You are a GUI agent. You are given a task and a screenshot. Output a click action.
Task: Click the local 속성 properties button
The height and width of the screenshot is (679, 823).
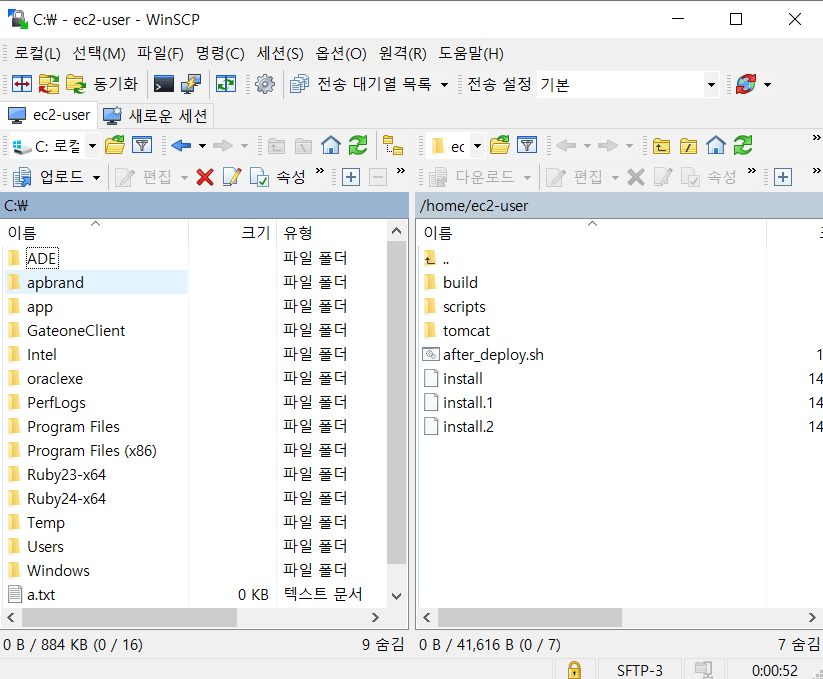point(277,177)
